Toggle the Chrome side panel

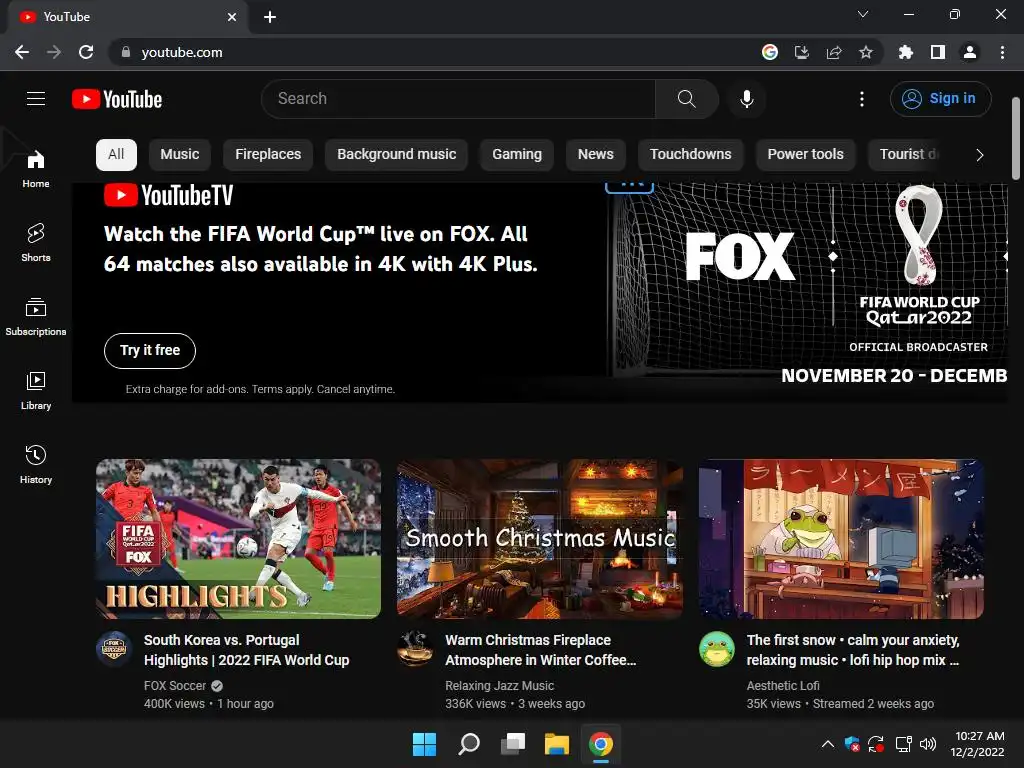(938, 52)
